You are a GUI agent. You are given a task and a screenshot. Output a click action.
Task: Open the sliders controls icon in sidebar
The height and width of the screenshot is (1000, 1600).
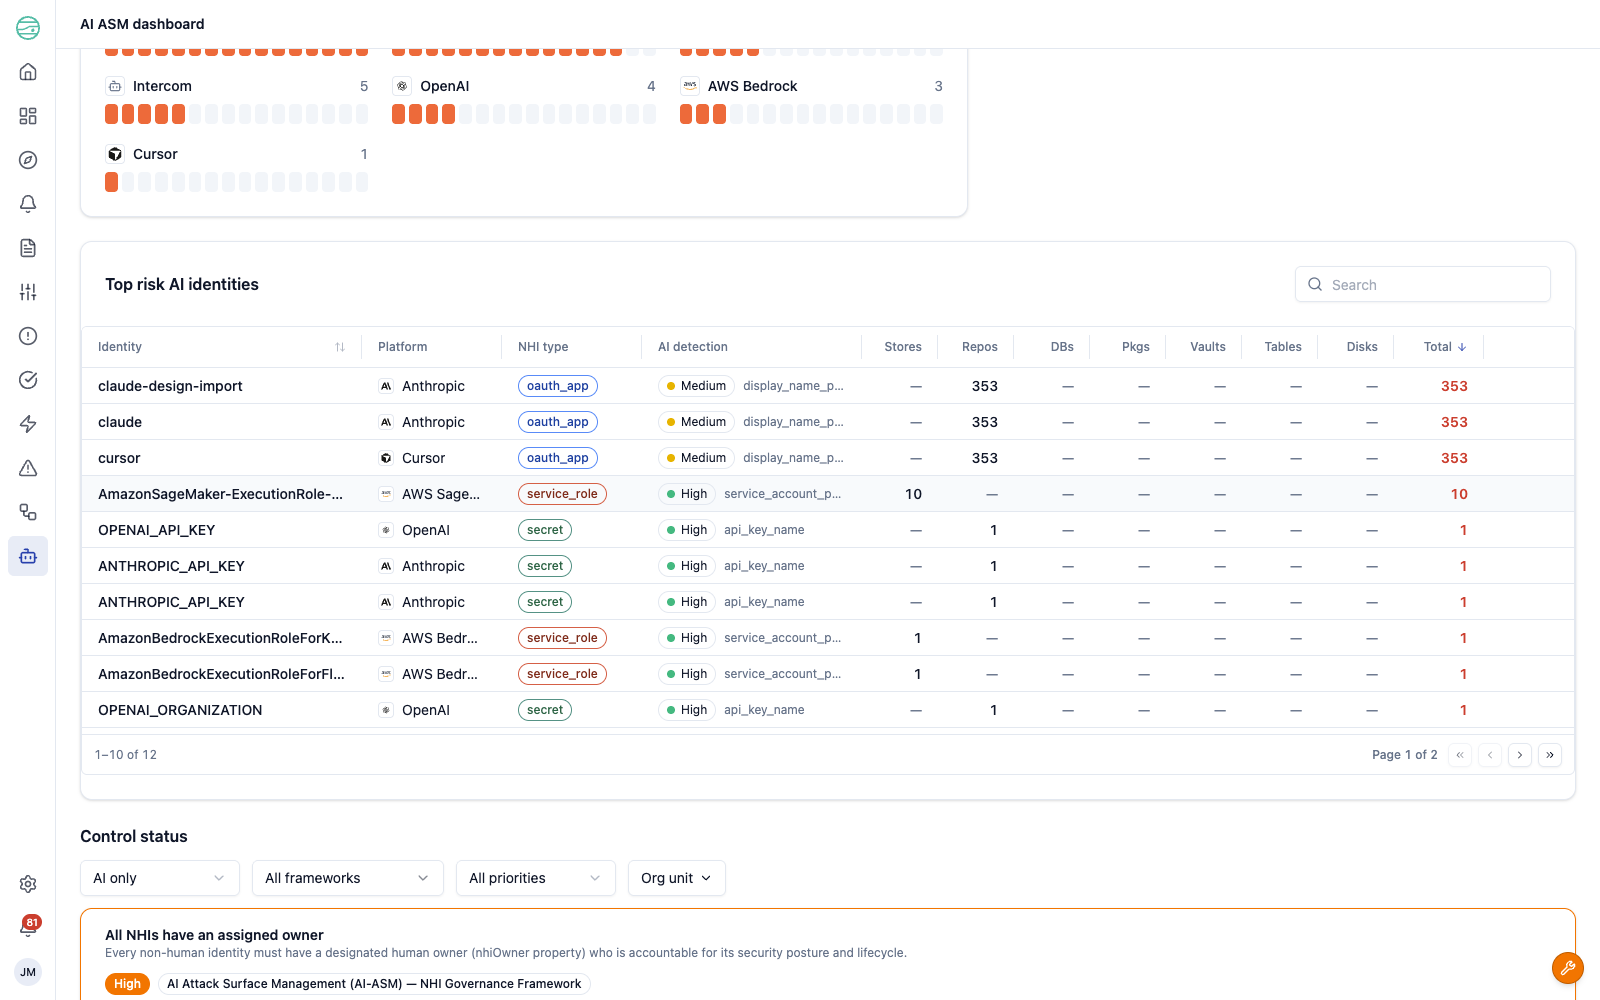pos(28,292)
